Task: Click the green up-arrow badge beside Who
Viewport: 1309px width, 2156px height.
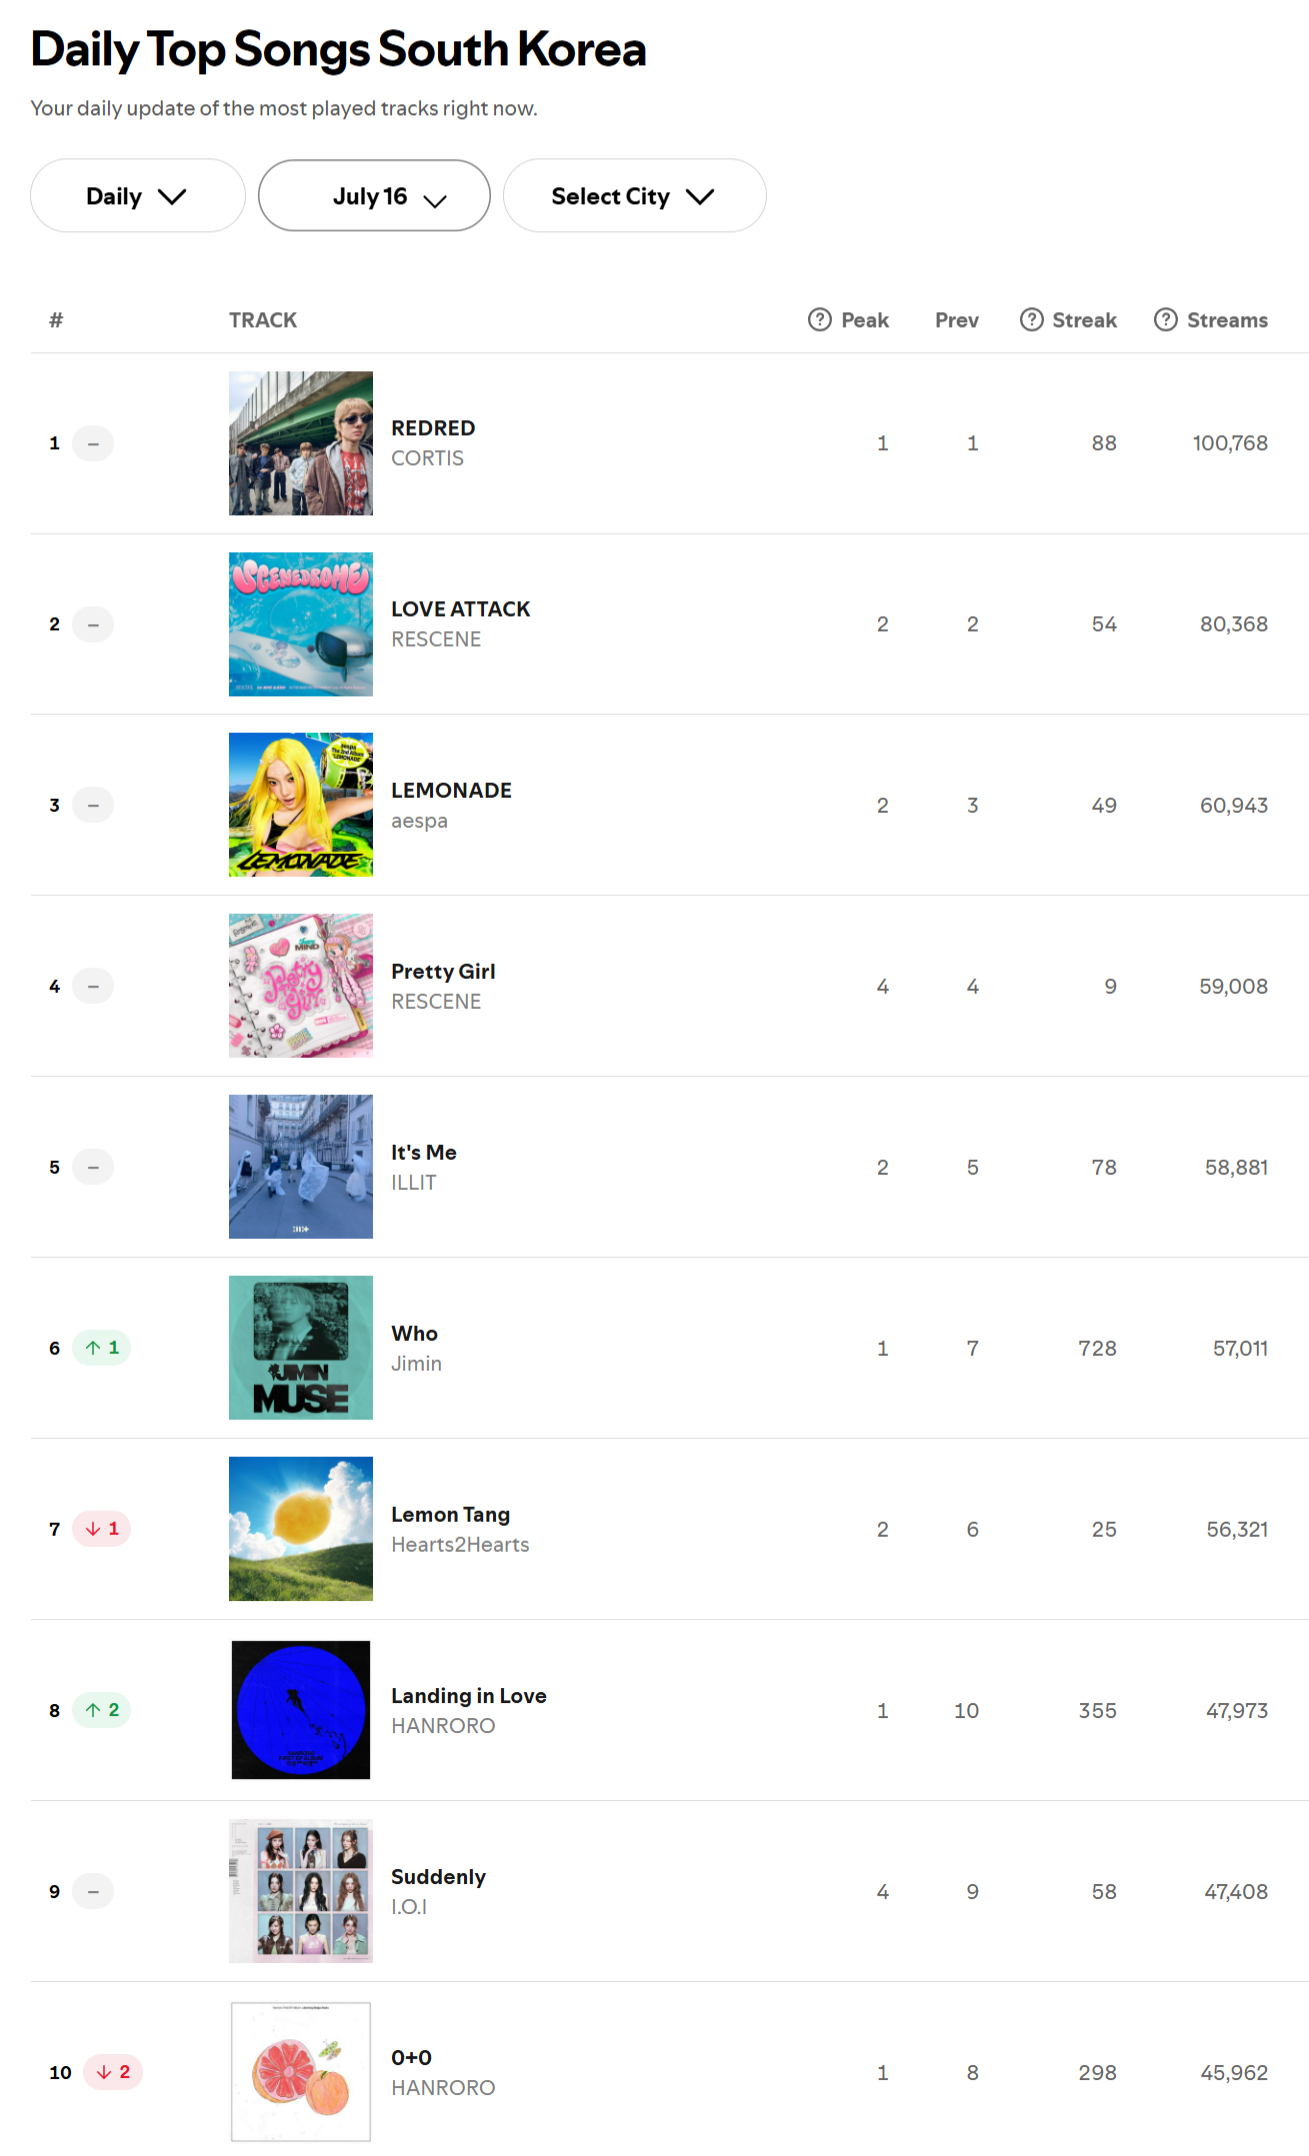Action: pyautogui.click(x=102, y=1348)
